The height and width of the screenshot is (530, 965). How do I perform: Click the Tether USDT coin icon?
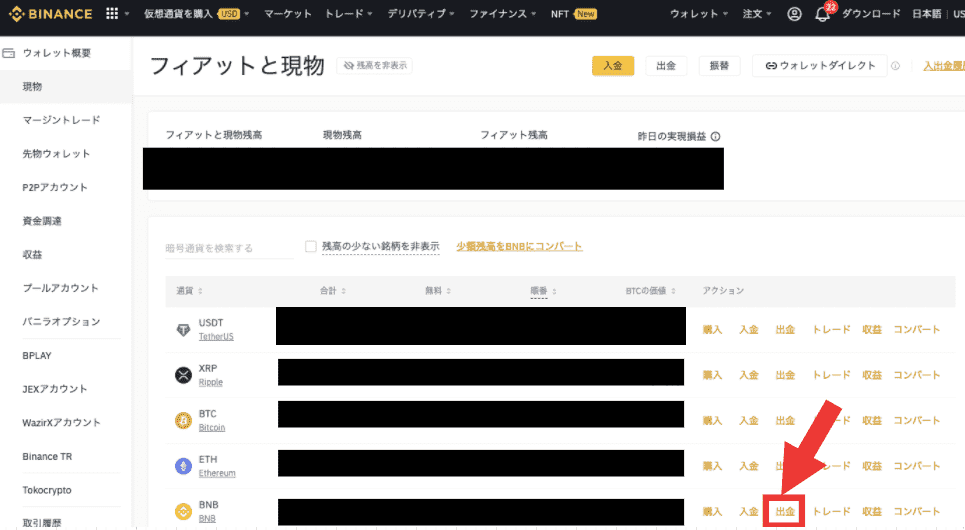tap(183, 329)
